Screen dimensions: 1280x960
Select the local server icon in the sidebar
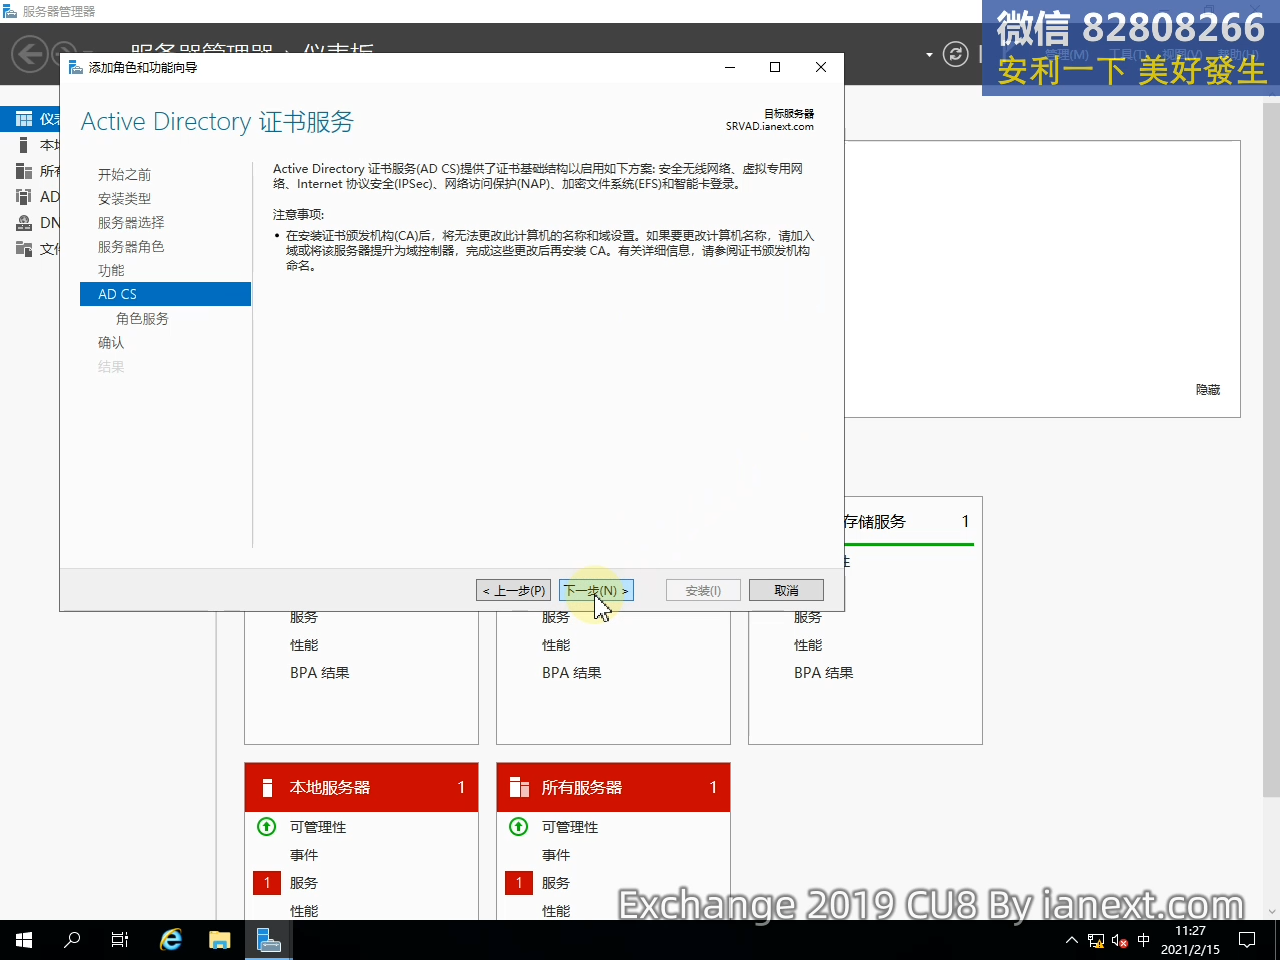coord(24,145)
